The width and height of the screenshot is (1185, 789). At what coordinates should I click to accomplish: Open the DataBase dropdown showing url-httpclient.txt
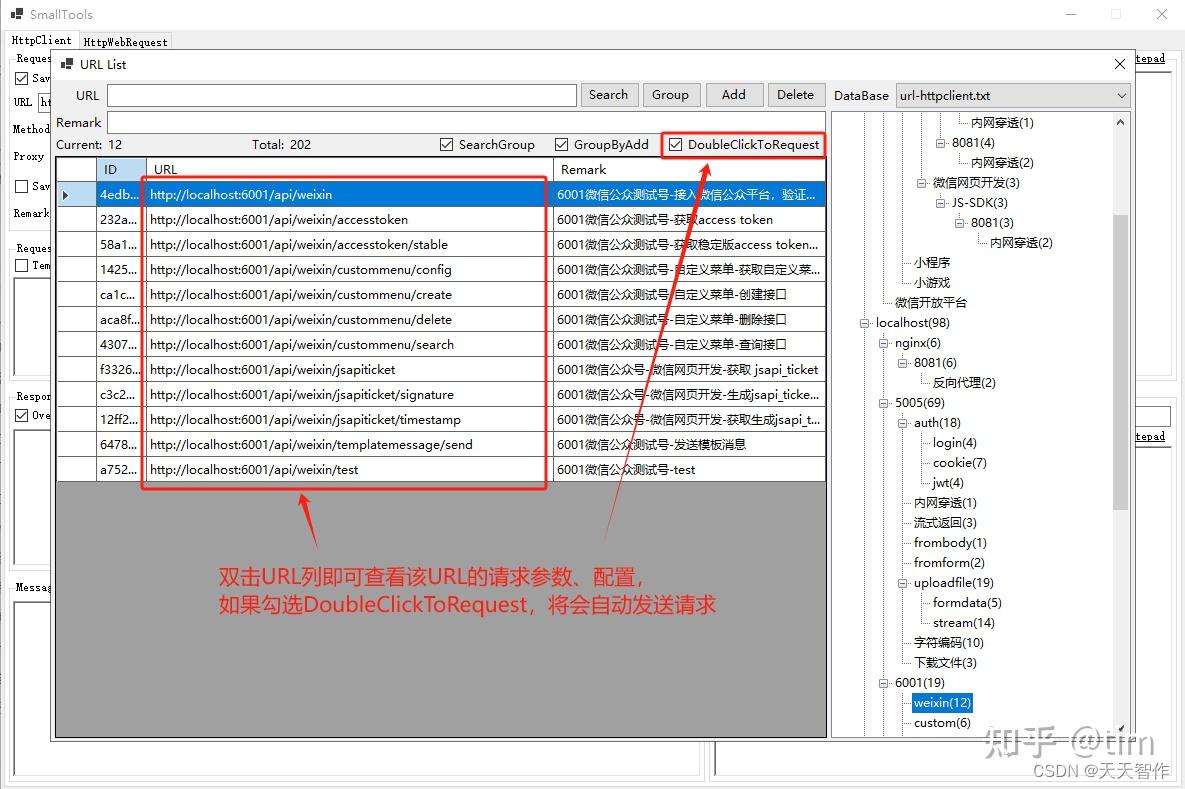[1120, 94]
